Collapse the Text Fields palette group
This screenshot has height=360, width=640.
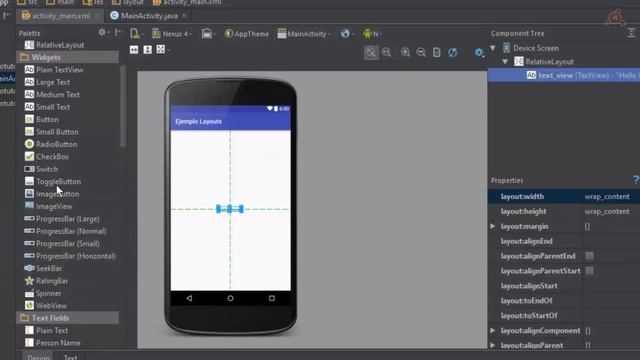(x=67, y=318)
